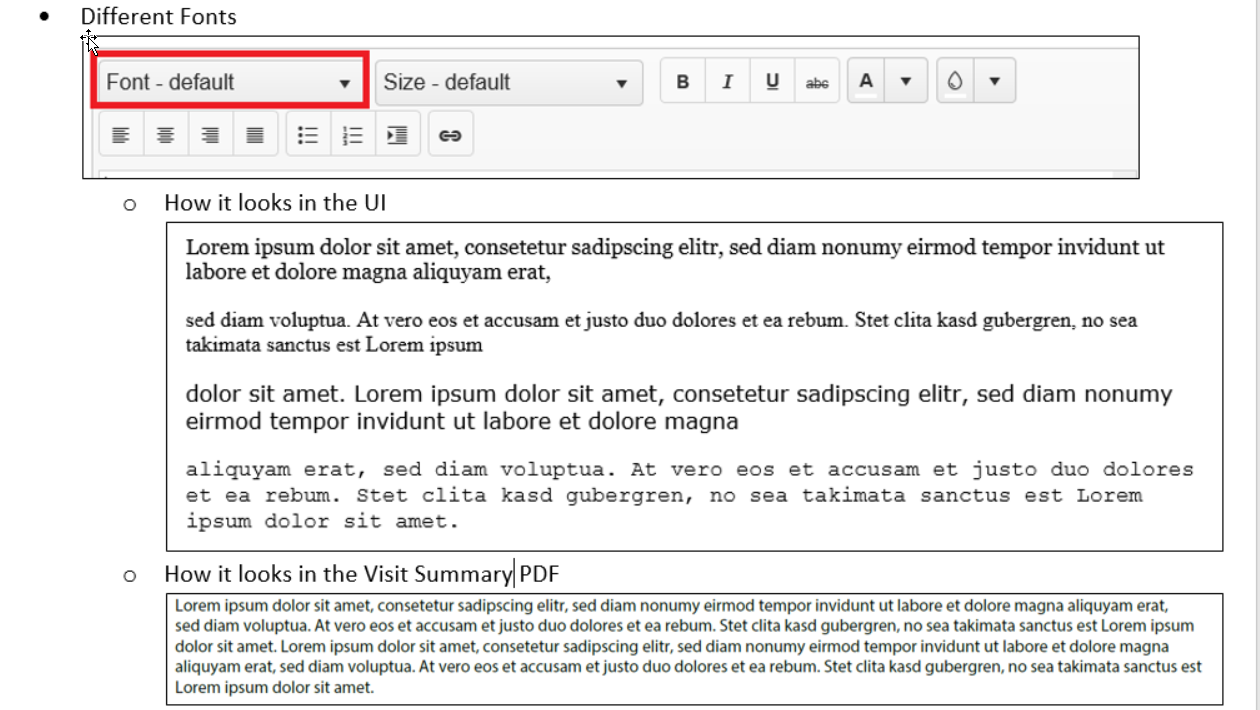The height and width of the screenshot is (710, 1260).
Task: Align text left
Action: click(121, 135)
